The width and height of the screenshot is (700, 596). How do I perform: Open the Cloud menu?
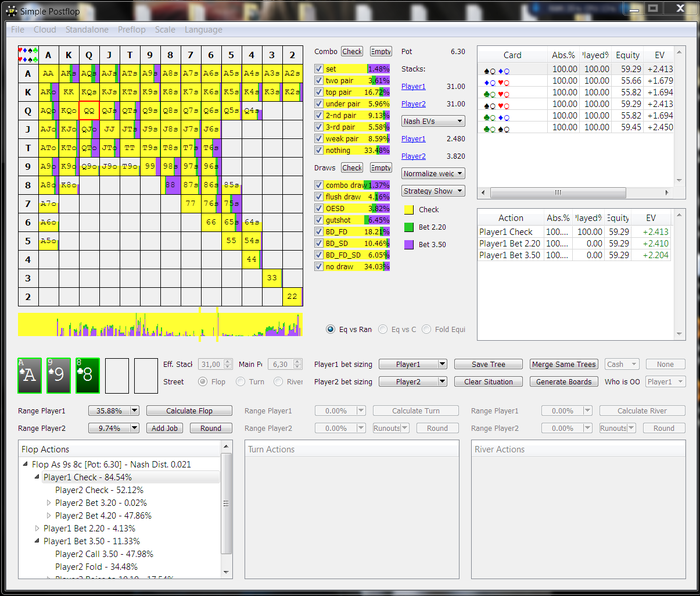pos(45,30)
